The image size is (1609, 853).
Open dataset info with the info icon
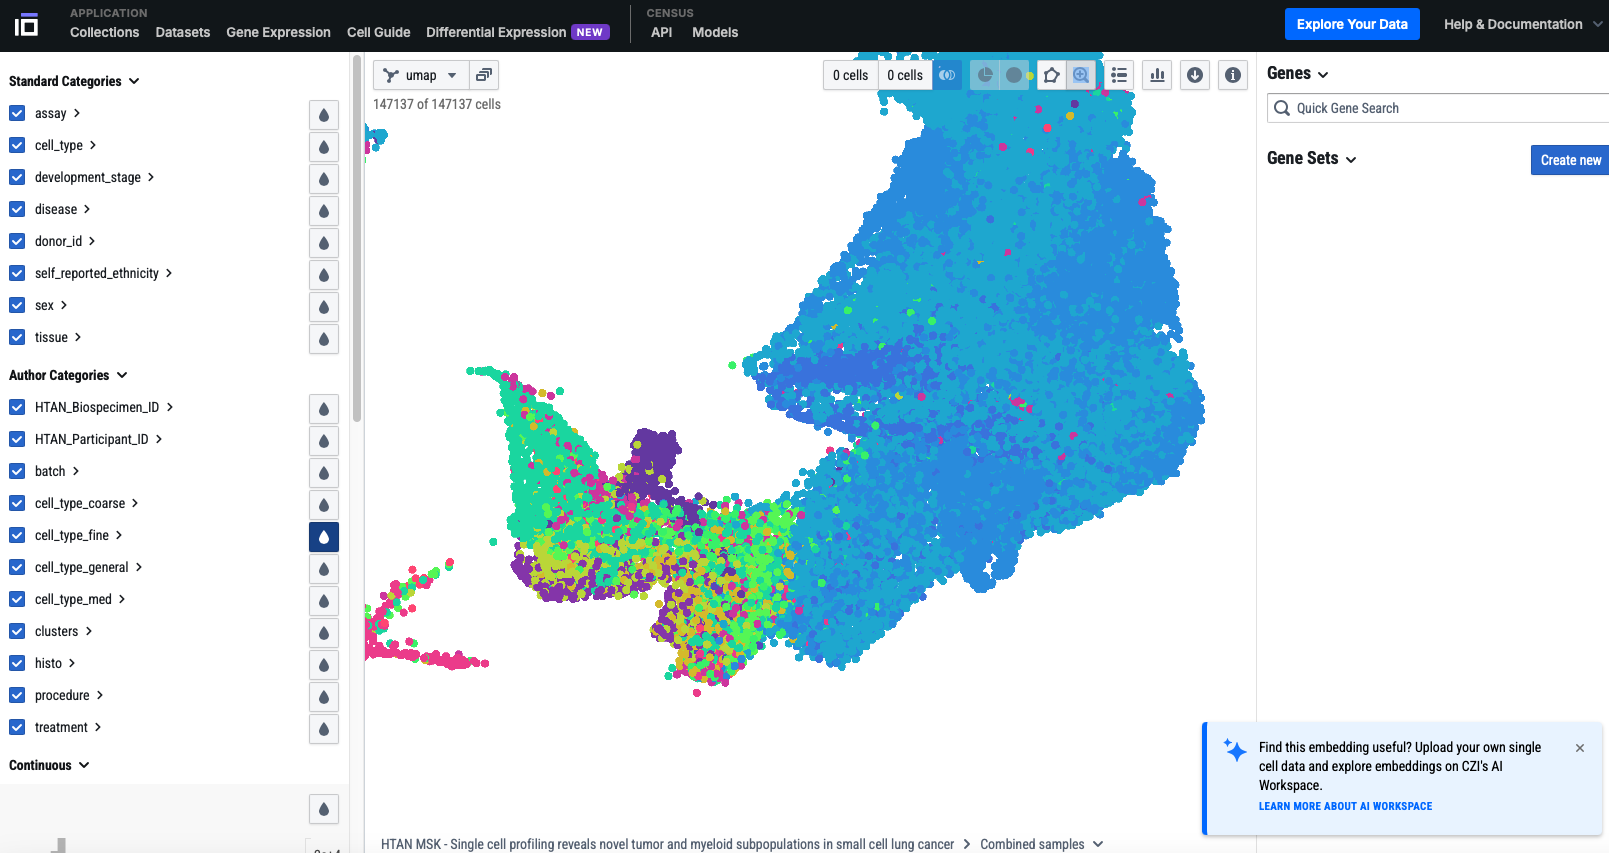pos(1233,75)
